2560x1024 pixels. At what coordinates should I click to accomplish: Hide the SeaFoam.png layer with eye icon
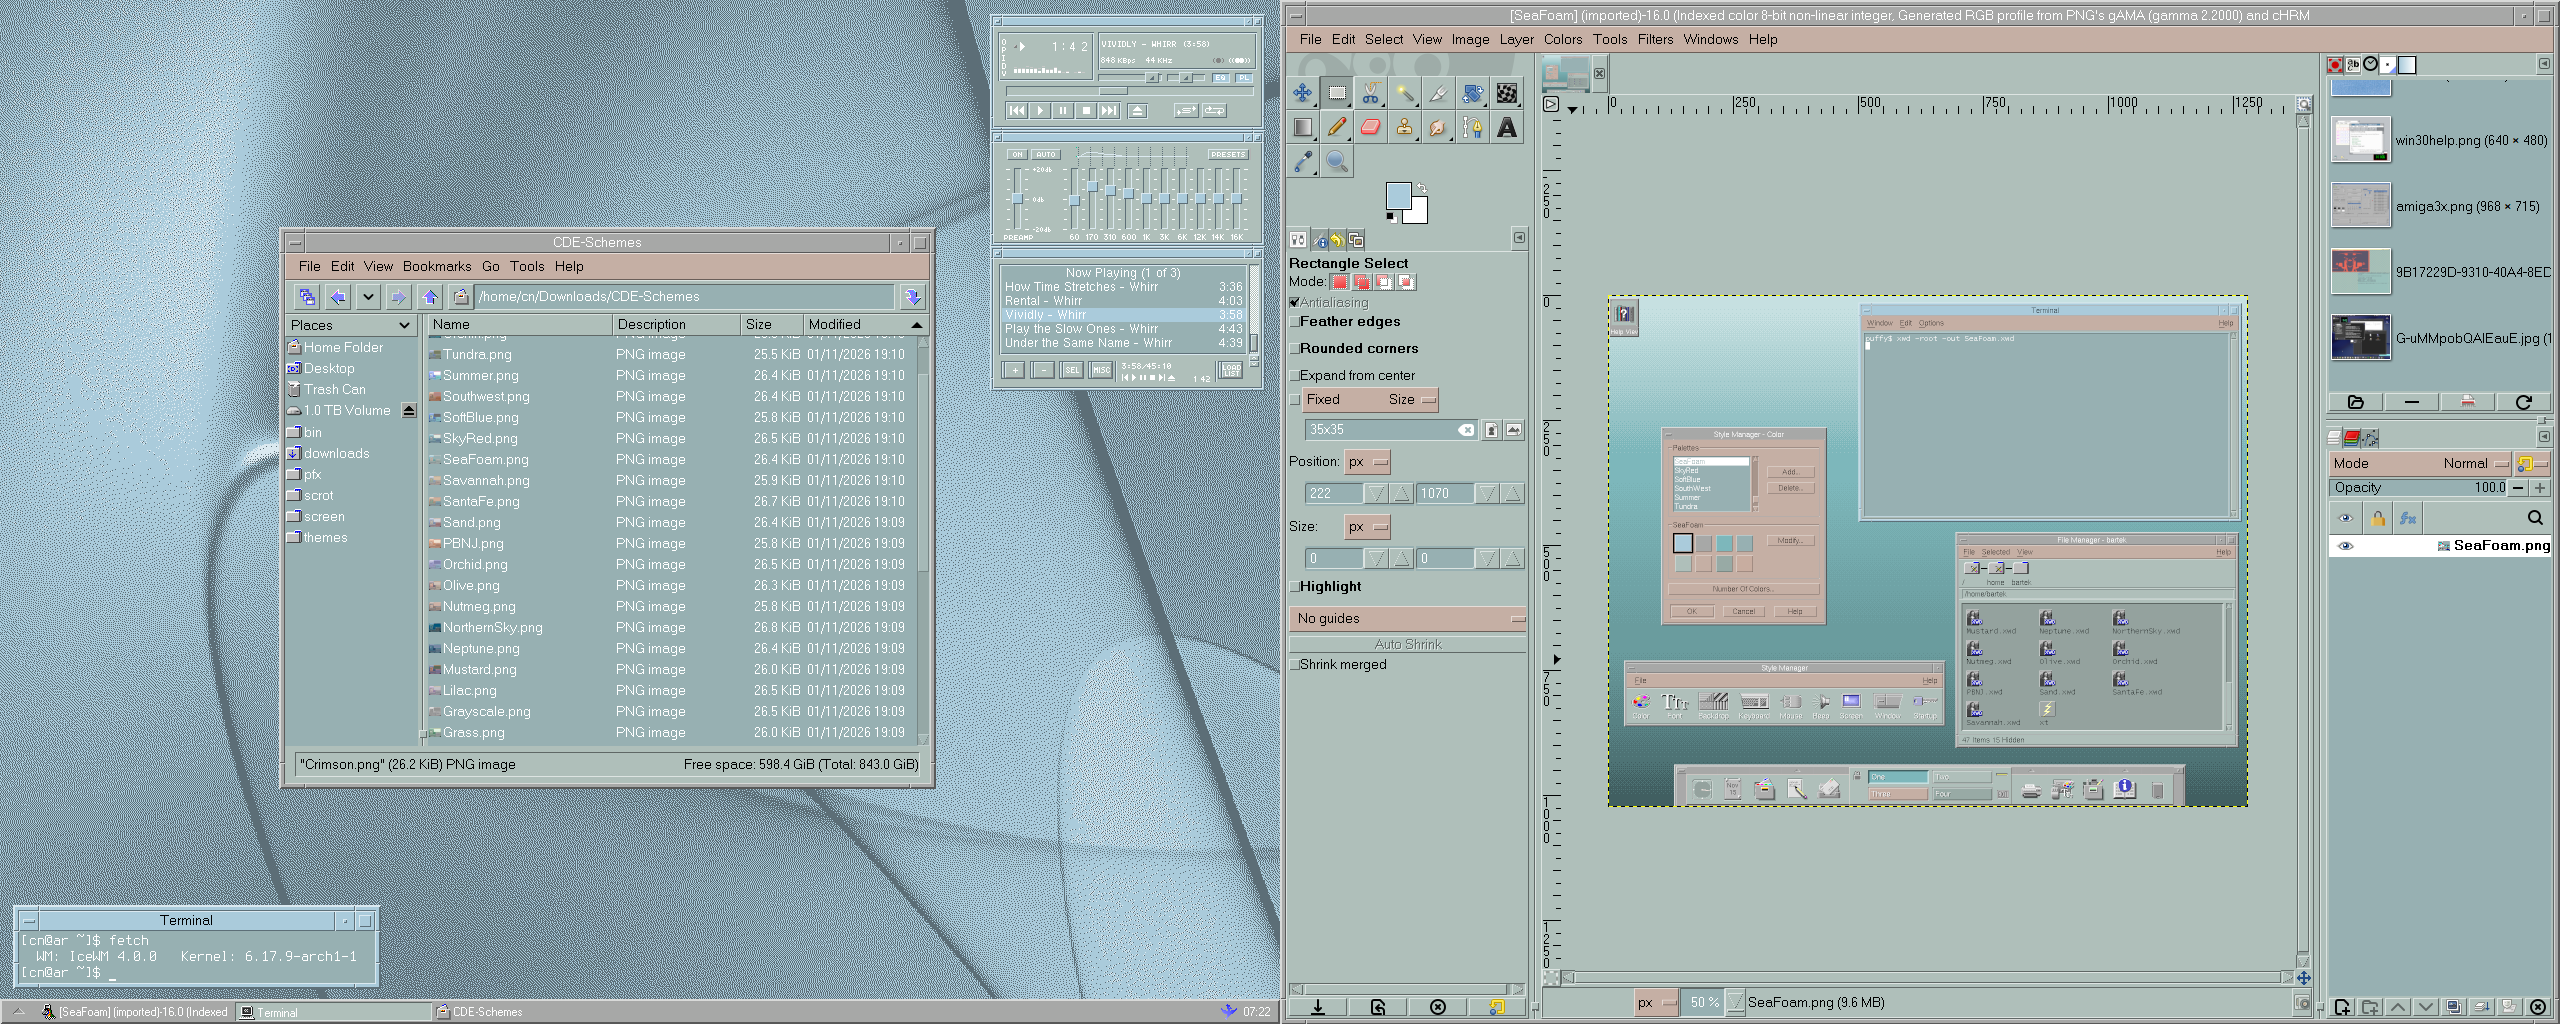[2345, 546]
